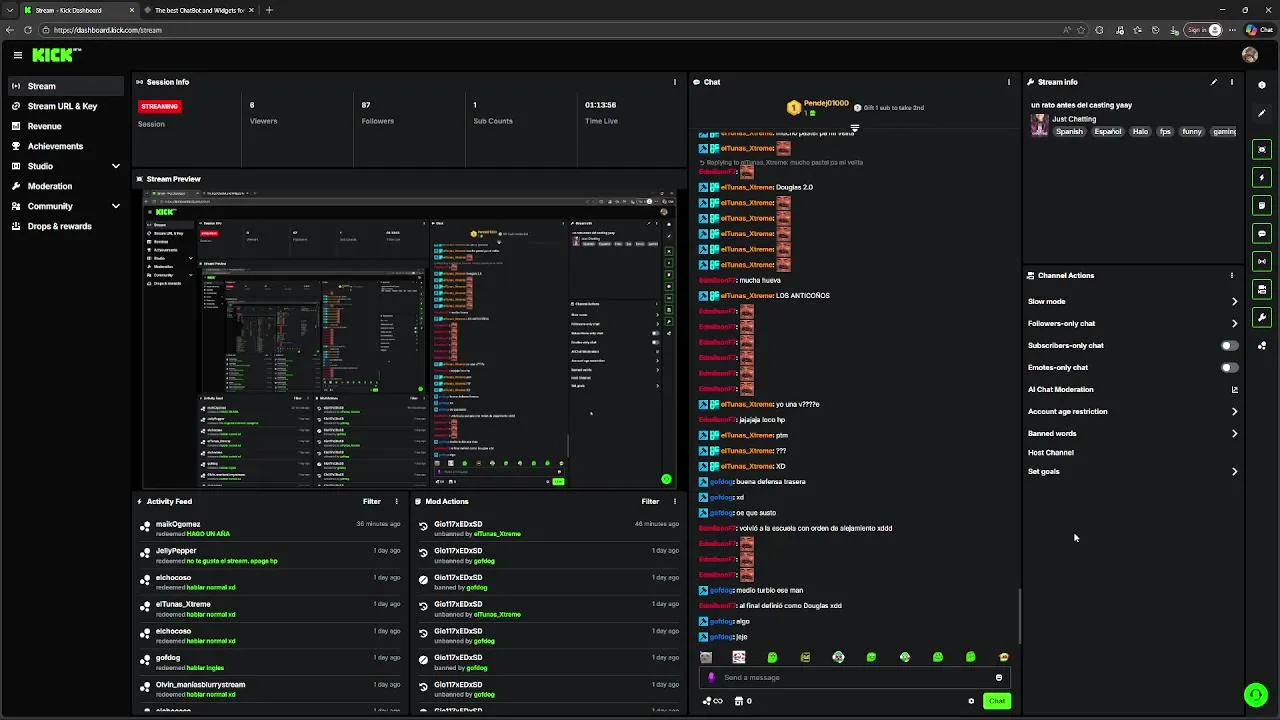Viewport: 1280px width, 720px height.
Task: Click the Stream Preview thumbnail
Action: pyautogui.click(x=410, y=340)
